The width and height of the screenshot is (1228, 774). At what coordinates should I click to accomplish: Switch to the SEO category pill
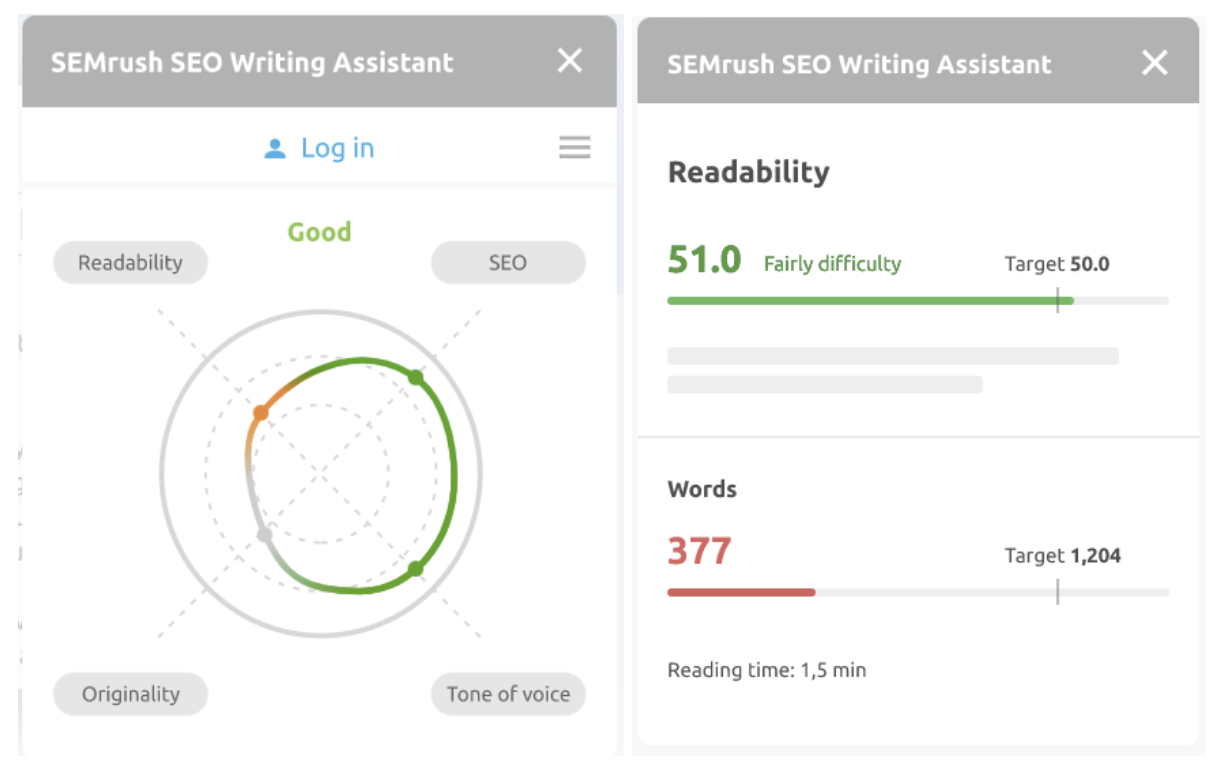[508, 262]
